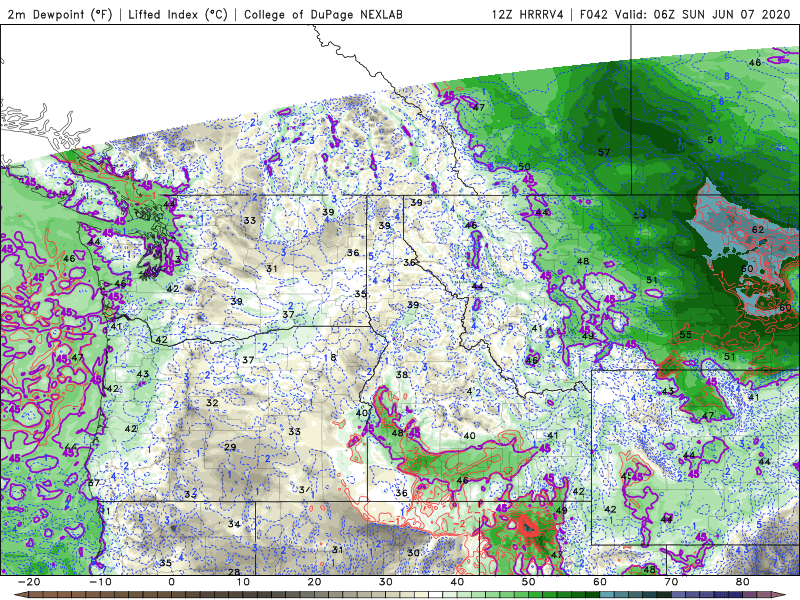Viewport: 800px width, 600px height.
Task: Click the "2m Dewpoint (°F)" title text
Action: tap(60, 14)
